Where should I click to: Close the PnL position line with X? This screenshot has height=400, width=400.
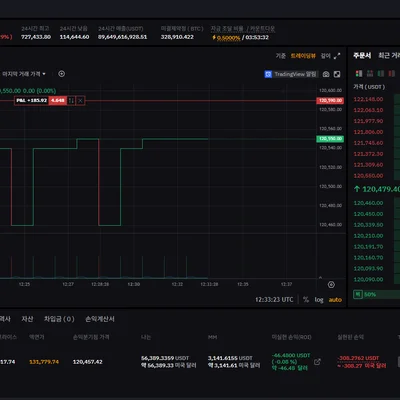[80, 101]
